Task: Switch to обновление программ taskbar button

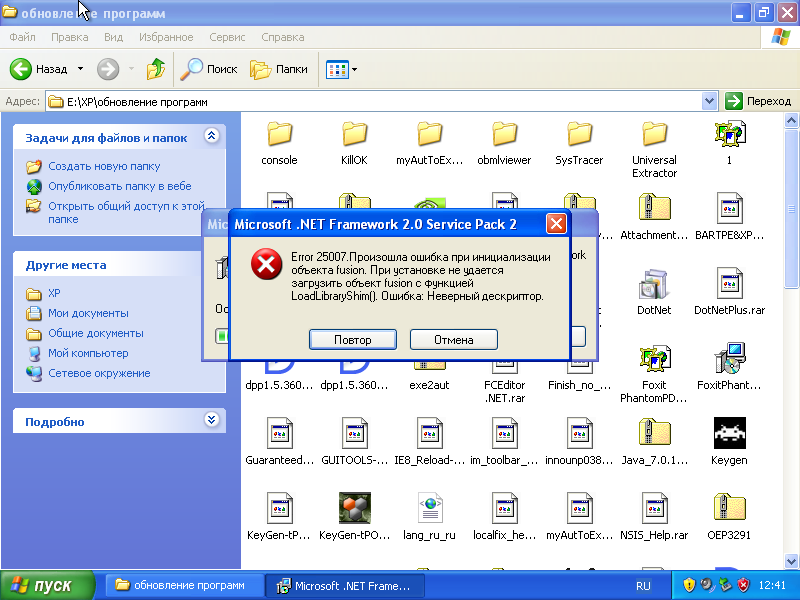Action: (185, 585)
